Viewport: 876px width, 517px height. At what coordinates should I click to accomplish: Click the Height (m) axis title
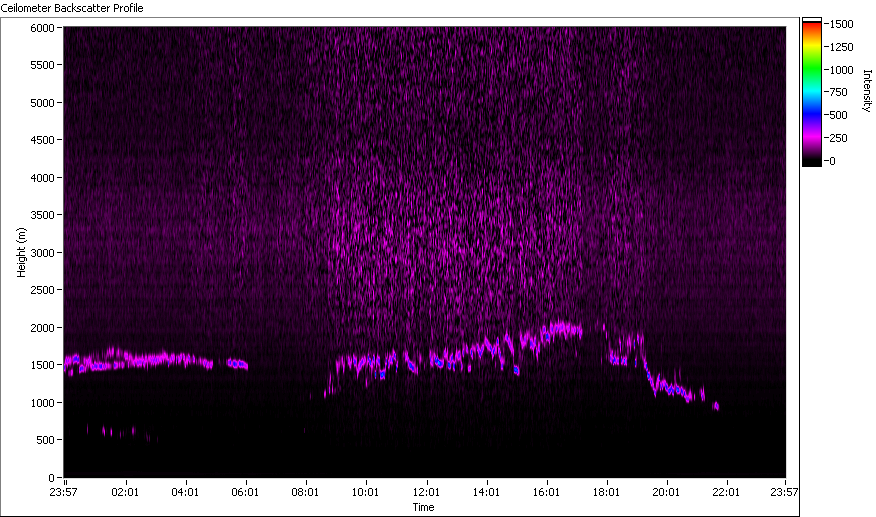pyautogui.click(x=21, y=252)
